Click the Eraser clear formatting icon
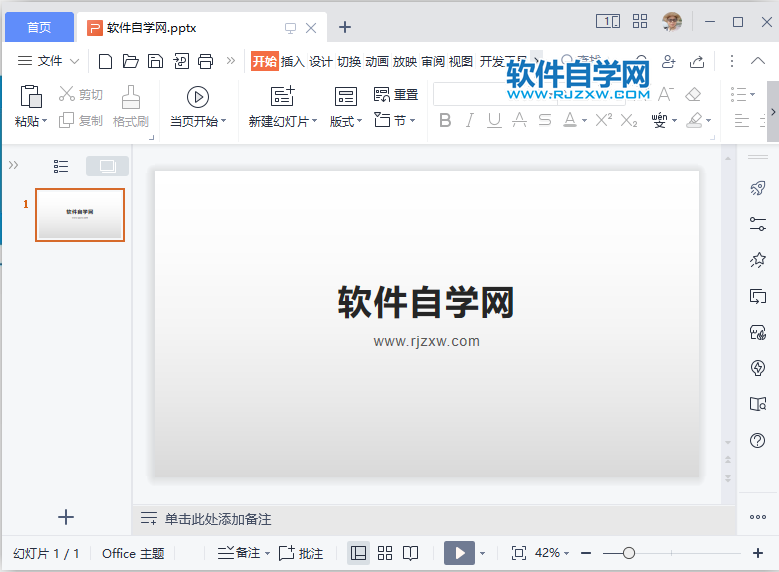This screenshot has width=779, height=572. tap(693, 94)
